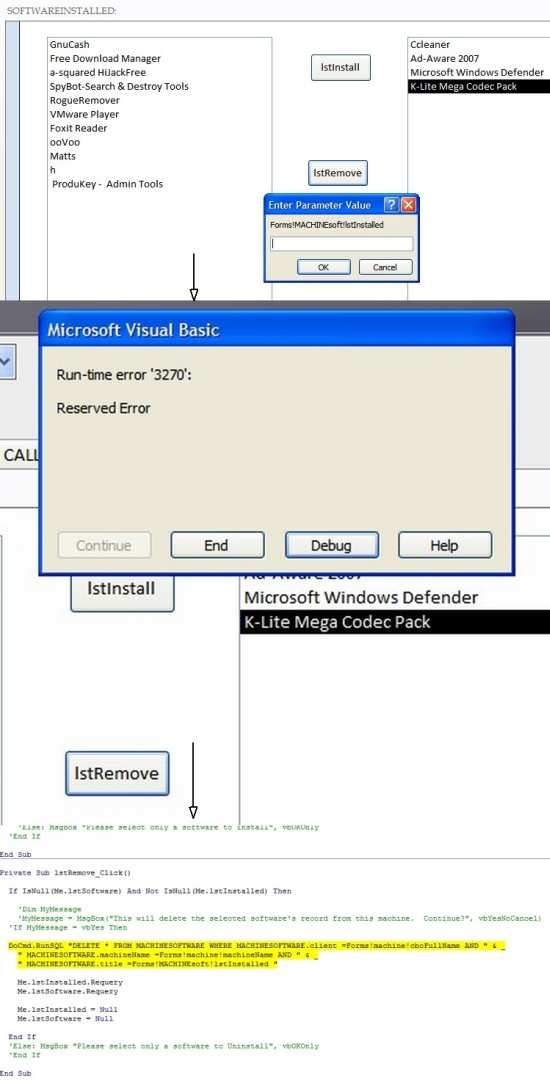This screenshot has height=1083, width=550.
Task: Click the help question mark in Enter Parameter Value
Action: (x=391, y=205)
